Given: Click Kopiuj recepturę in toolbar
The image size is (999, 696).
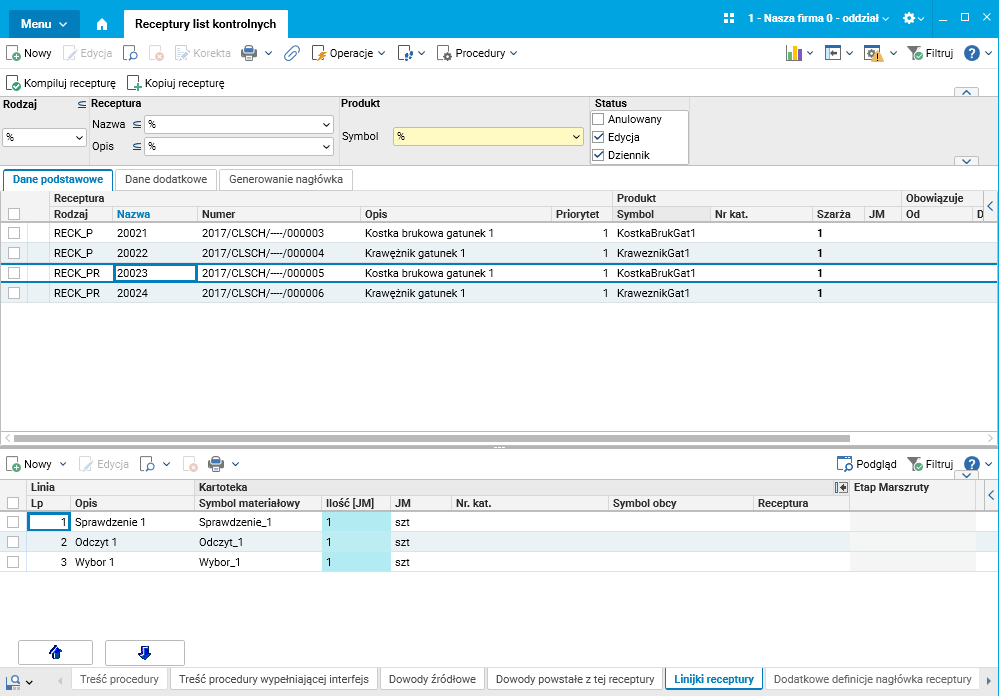Looking at the screenshot, I should 175,83.
